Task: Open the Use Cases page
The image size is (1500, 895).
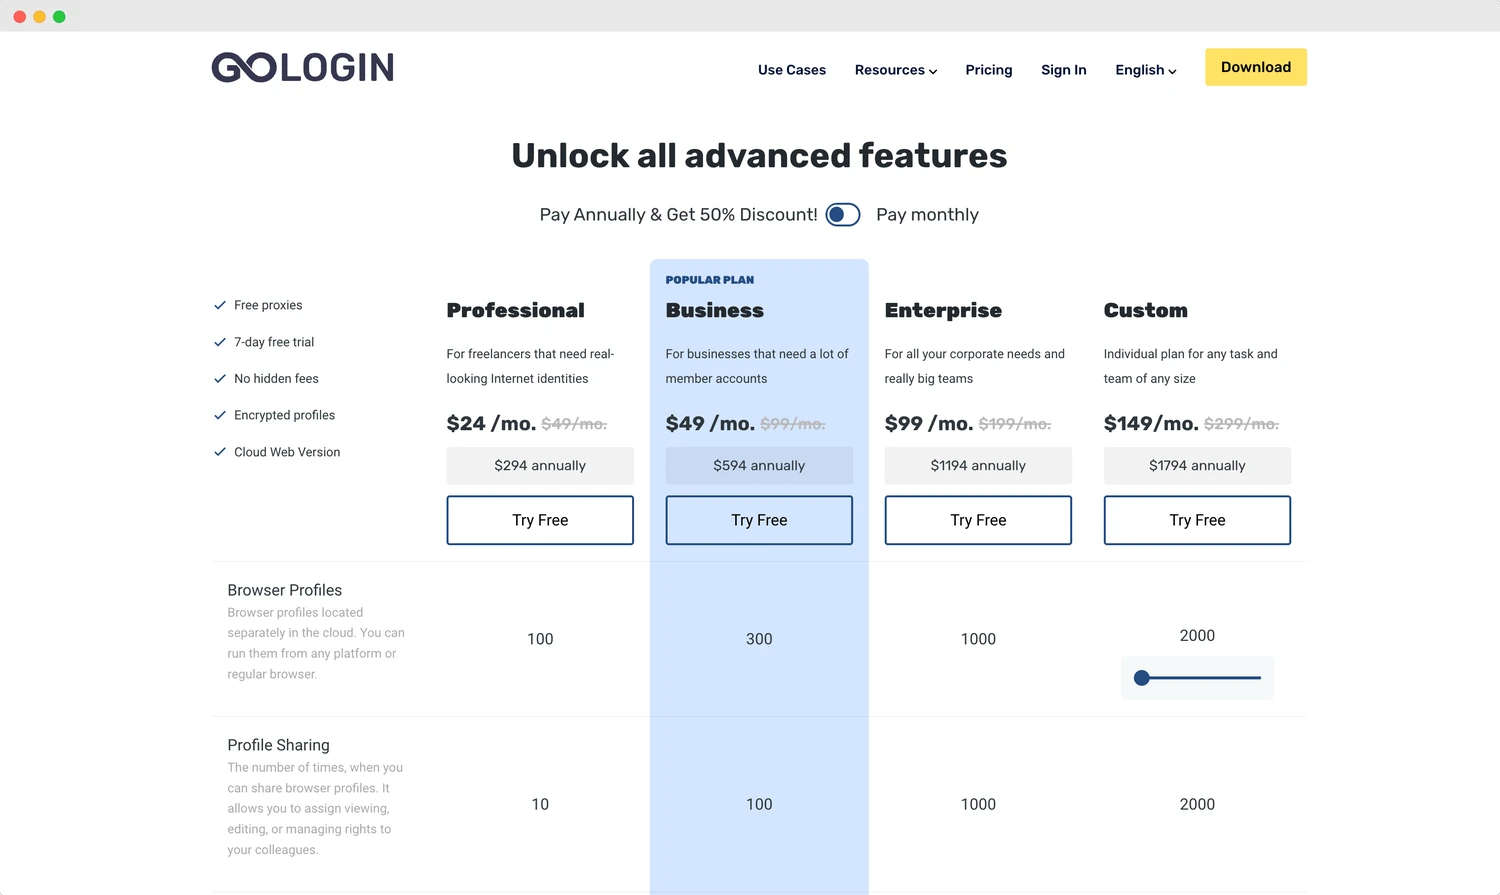Action: 792,70
